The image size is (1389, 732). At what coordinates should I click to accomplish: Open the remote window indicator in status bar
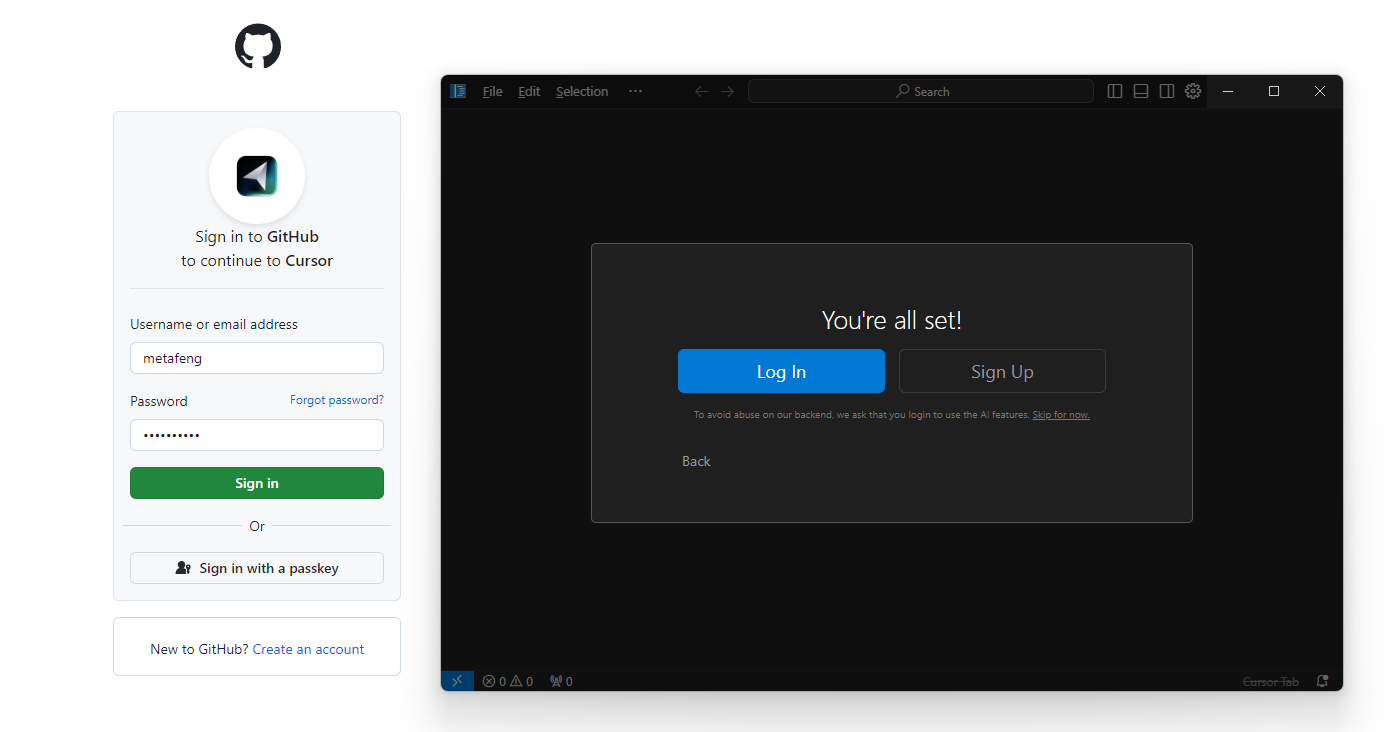pyautogui.click(x=457, y=681)
